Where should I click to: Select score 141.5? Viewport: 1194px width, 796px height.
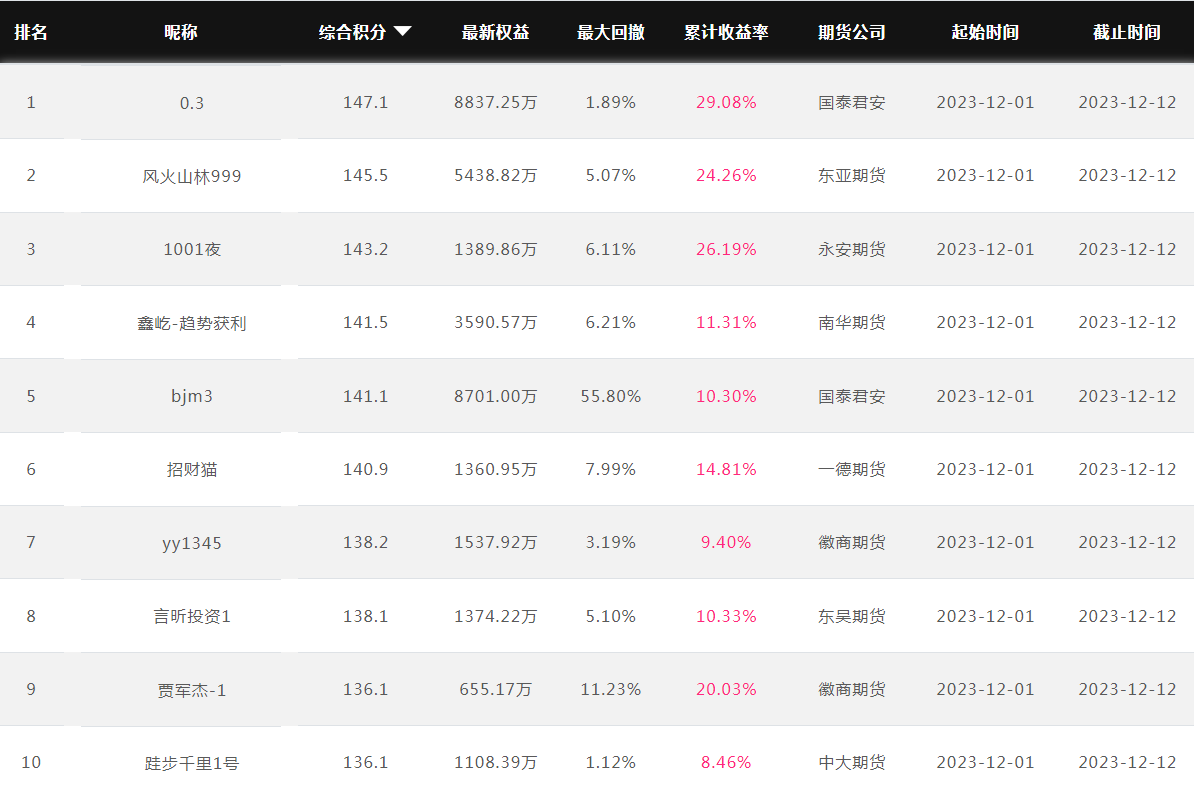coord(366,322)
